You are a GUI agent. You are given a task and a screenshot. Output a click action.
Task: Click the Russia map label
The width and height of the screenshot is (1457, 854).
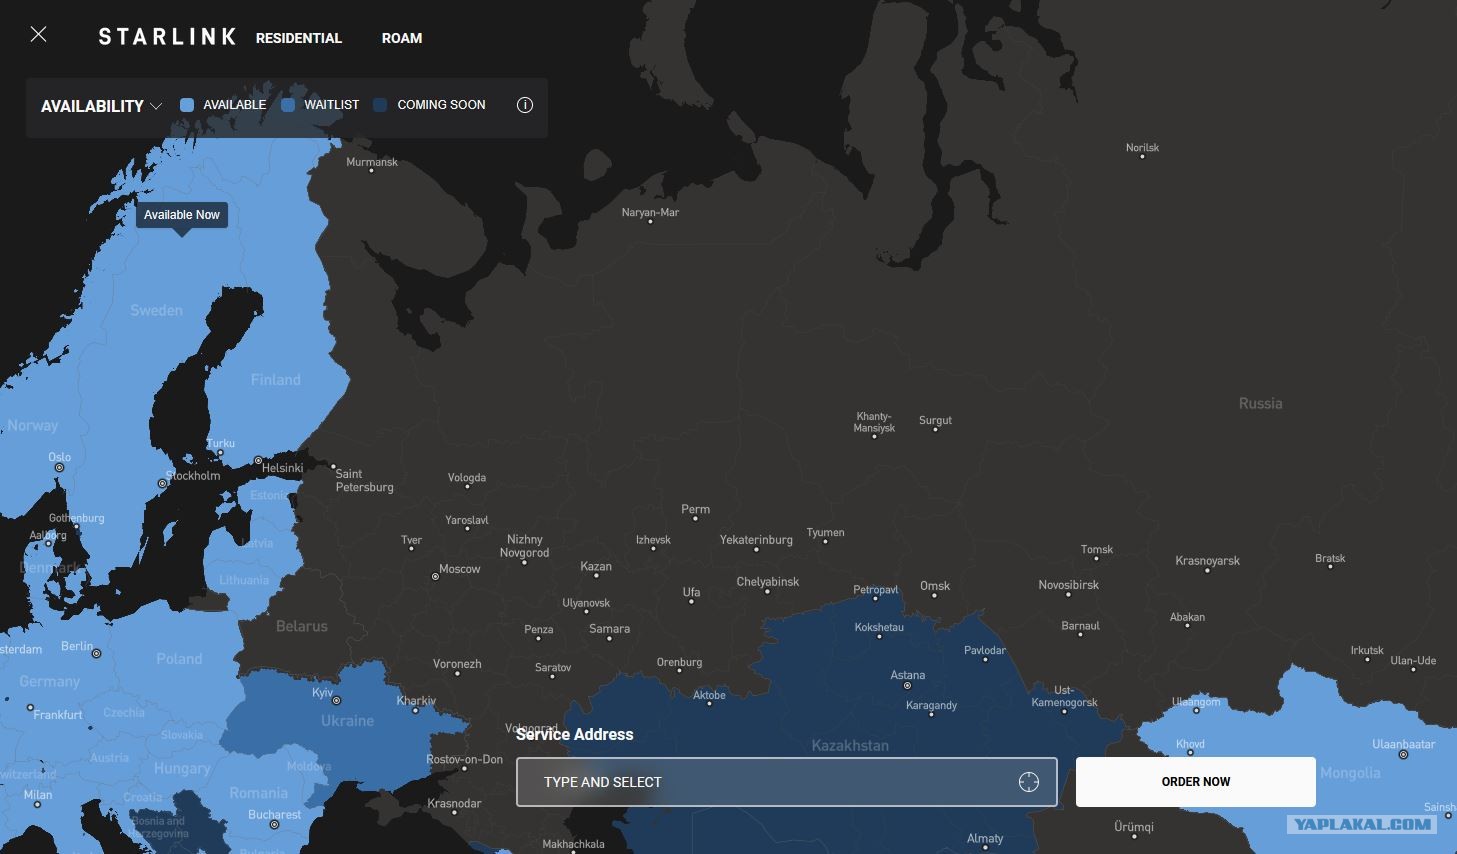click(1260, 404)
